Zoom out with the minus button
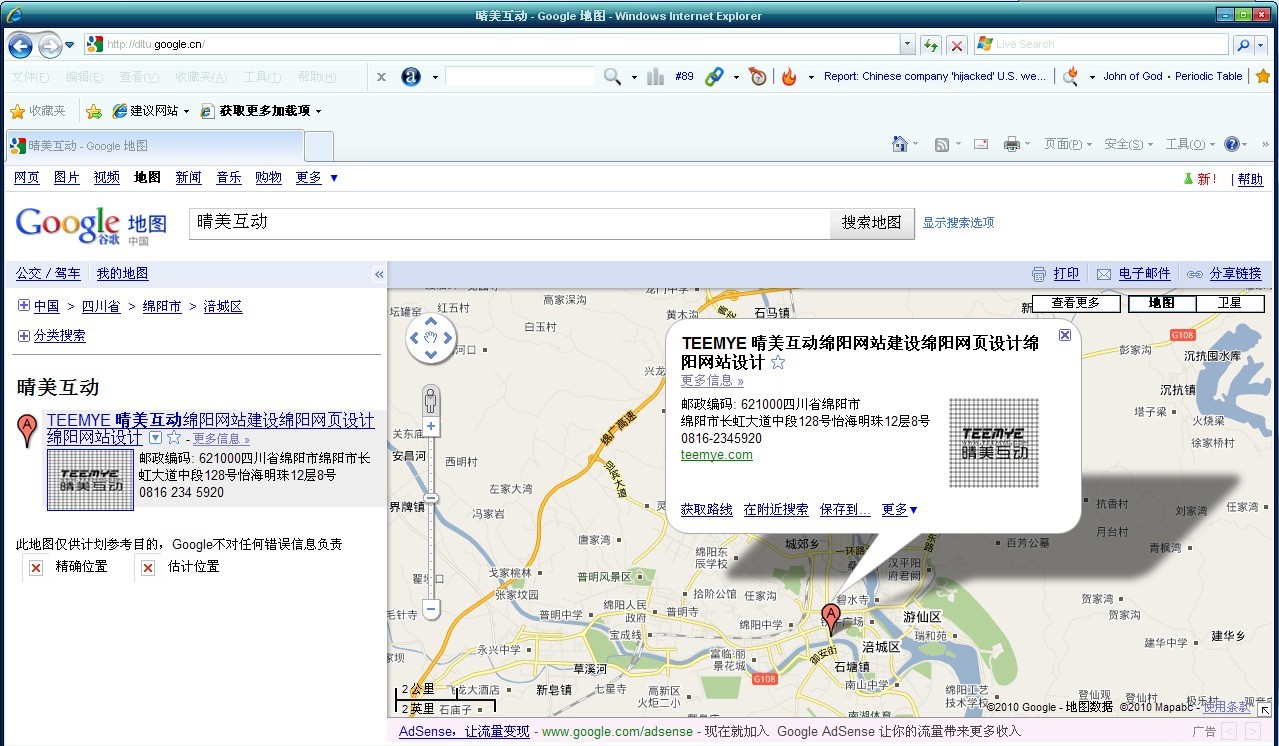This screenshot has height=746, width=1279. click(x=431, y=607)
